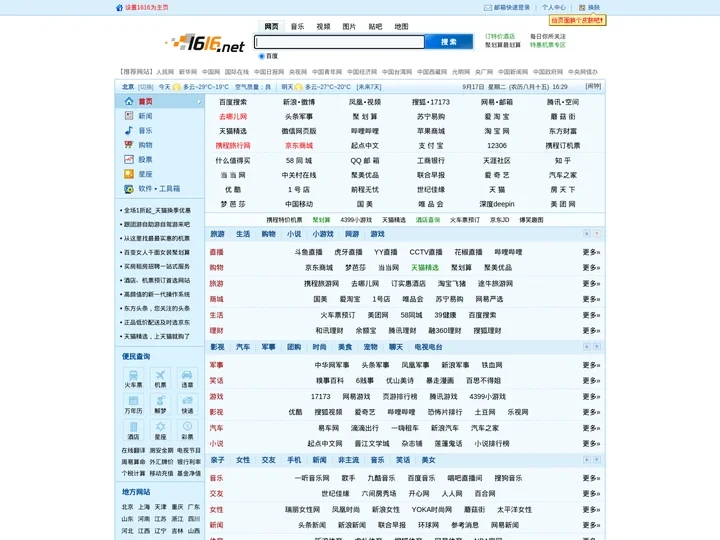Expand 更多» in the 军事 row

pos(591,365)
